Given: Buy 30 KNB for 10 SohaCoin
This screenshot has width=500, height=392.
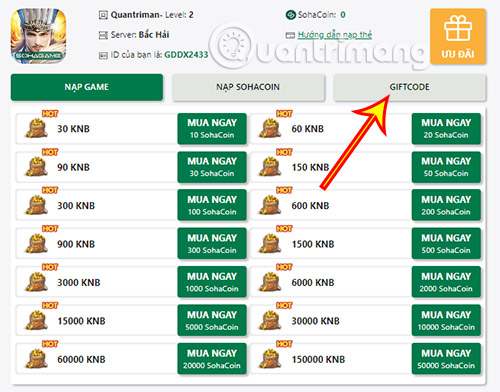Looking at the screenshot, I should [x=212, y=129].
